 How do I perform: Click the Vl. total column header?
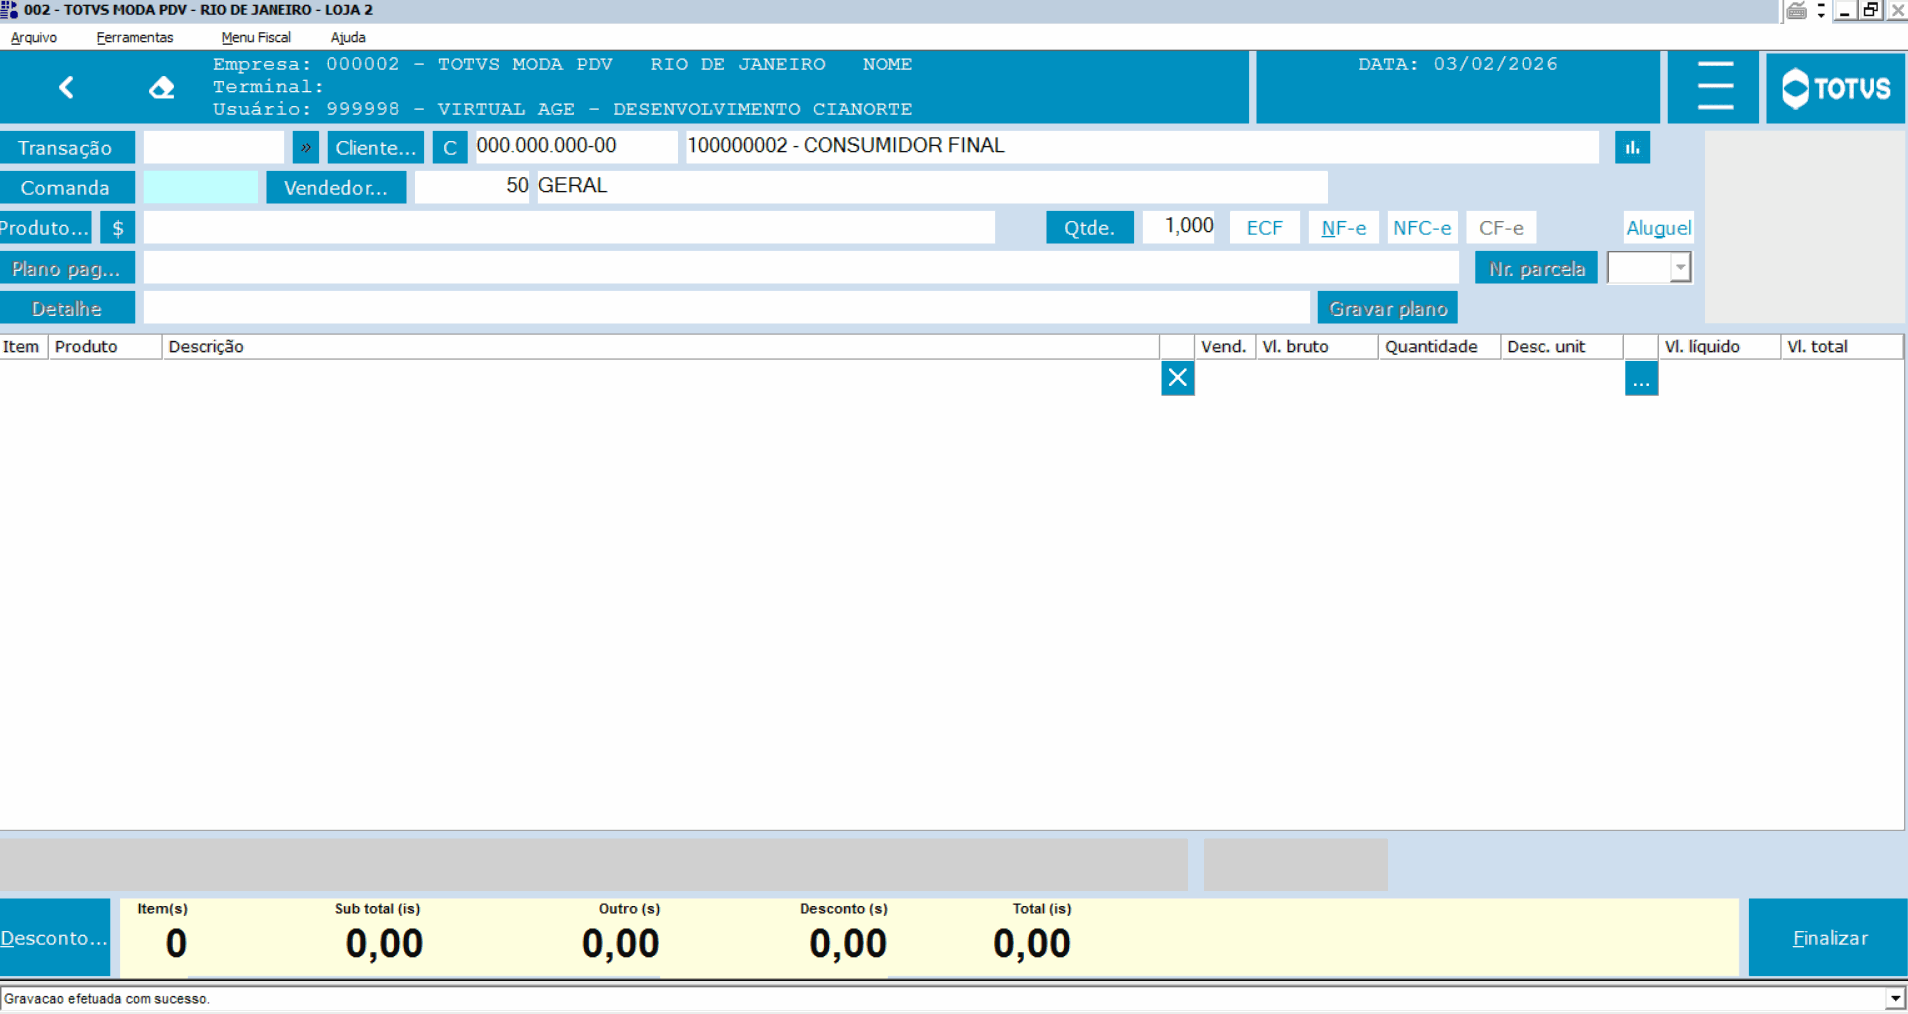pyautogui.click(x=1842, y=347)
